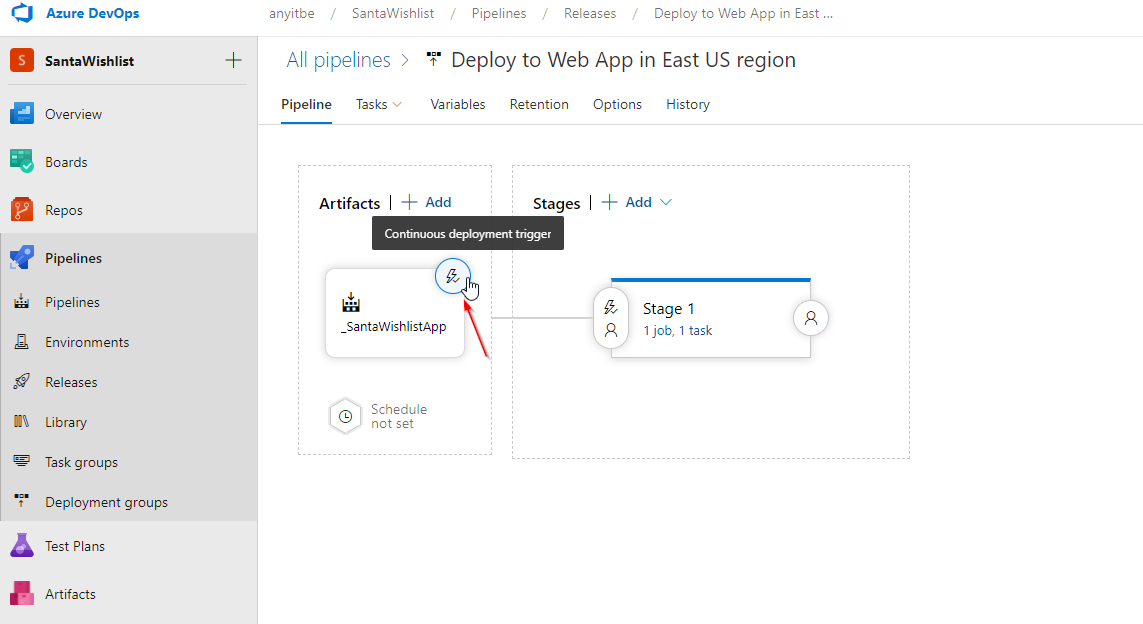Click the SantaWishlist project avatar icon

[22, 61]
